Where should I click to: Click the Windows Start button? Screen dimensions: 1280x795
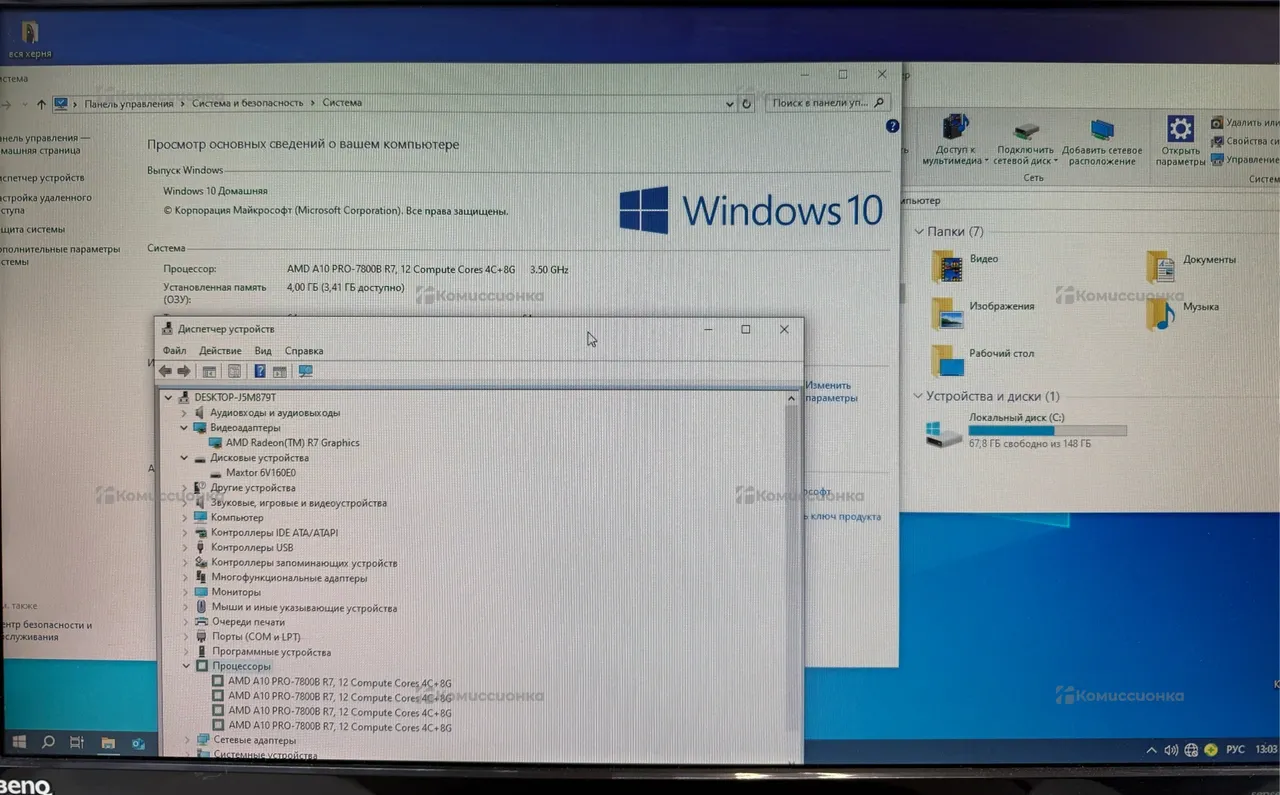point(18,742)
